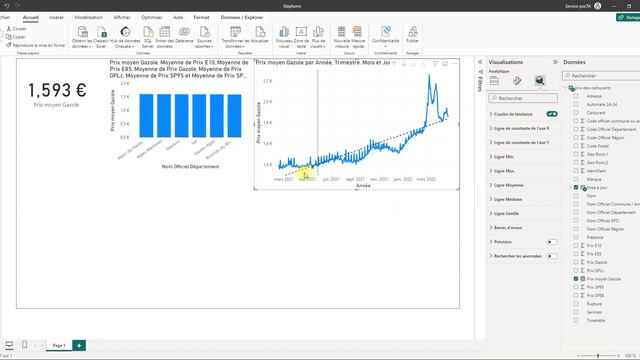Image resolution: width=640 pixels, height=360 pixels.
Task: Check the Adresse field checkbox
Action: (576, 96)
